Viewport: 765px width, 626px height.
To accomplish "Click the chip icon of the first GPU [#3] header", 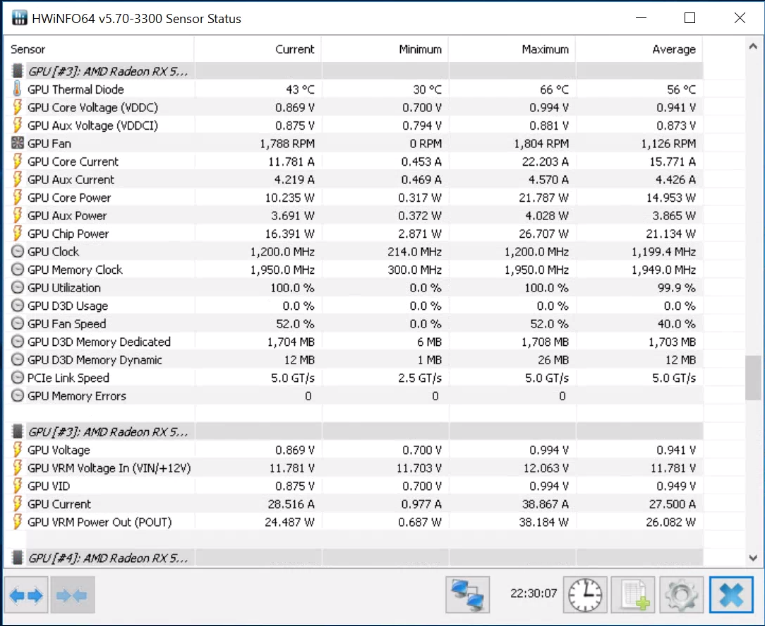I will [x=17, y=71].
